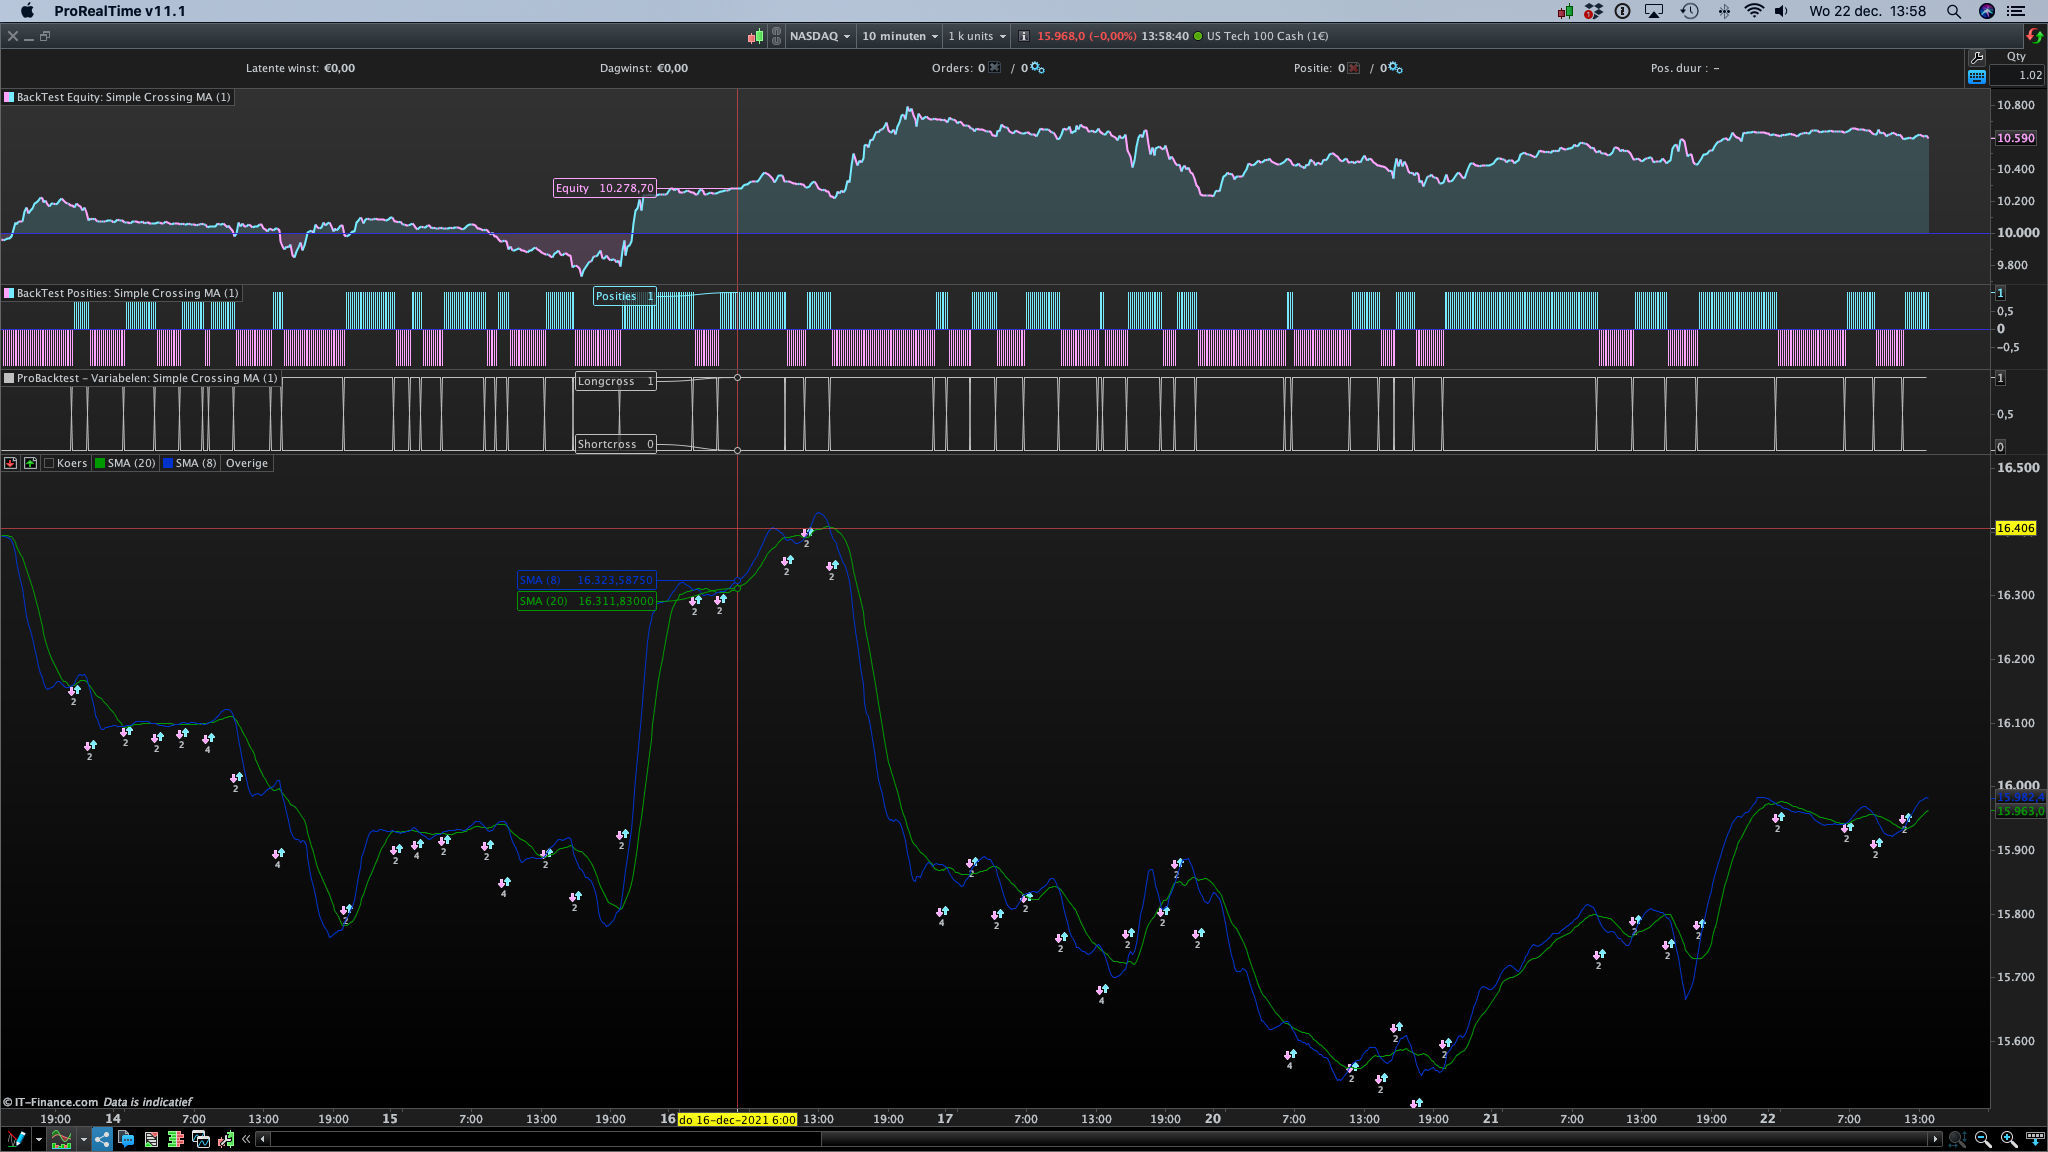Open the multi-chart windows icon
This screenshot has width=2048, height=1152.
click(200, 1139)
